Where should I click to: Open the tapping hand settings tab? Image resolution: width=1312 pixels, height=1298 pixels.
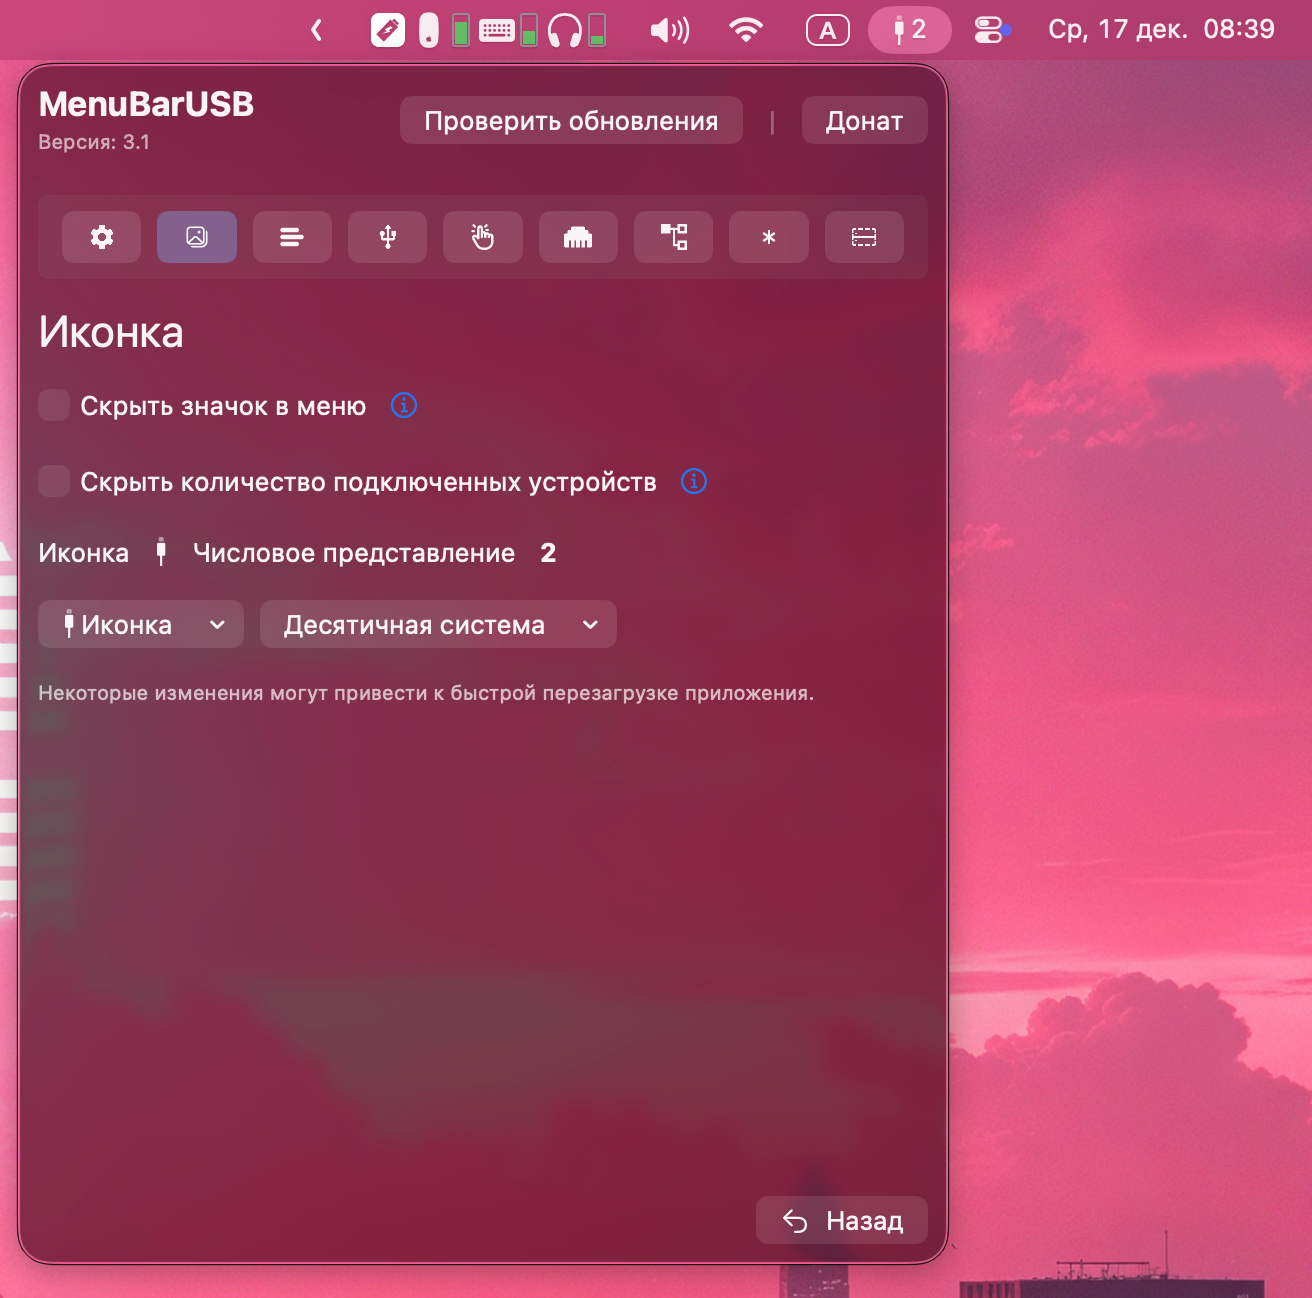pos(483,237)
